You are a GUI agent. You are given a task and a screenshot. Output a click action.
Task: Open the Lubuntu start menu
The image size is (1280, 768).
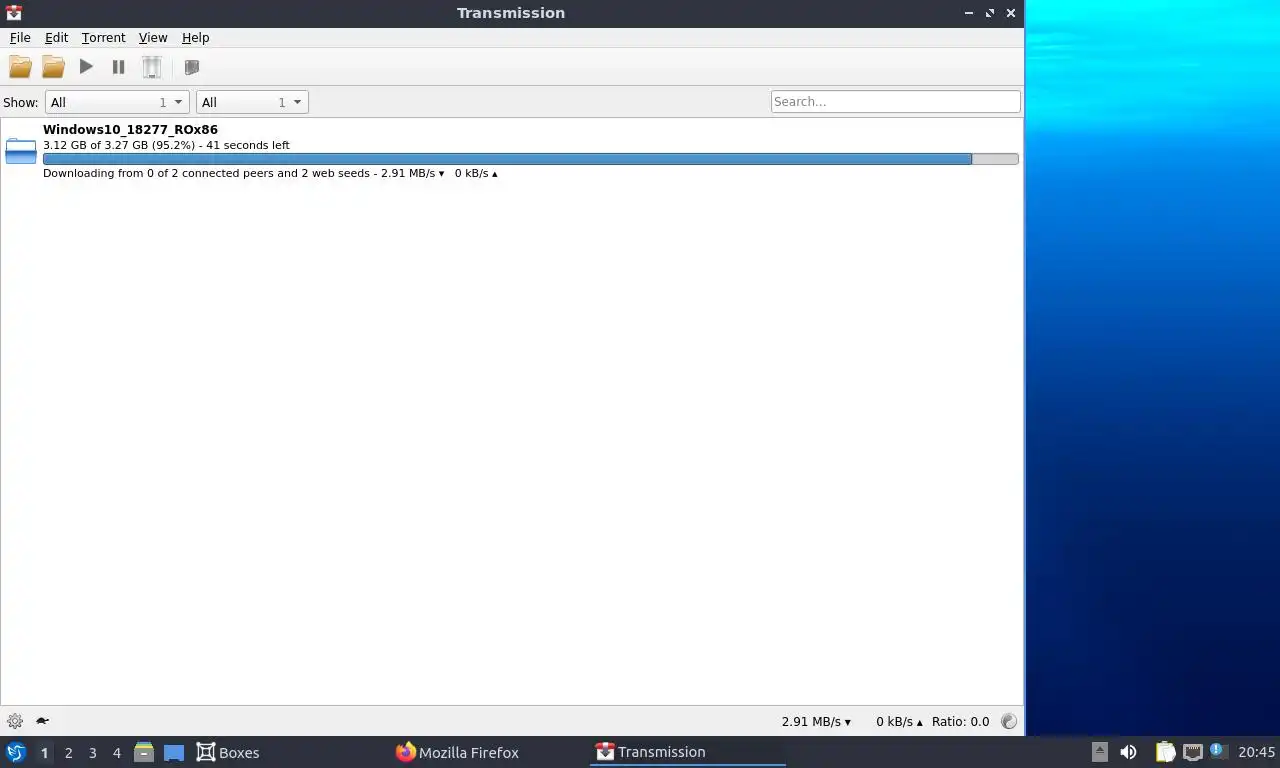pos(15,752)
